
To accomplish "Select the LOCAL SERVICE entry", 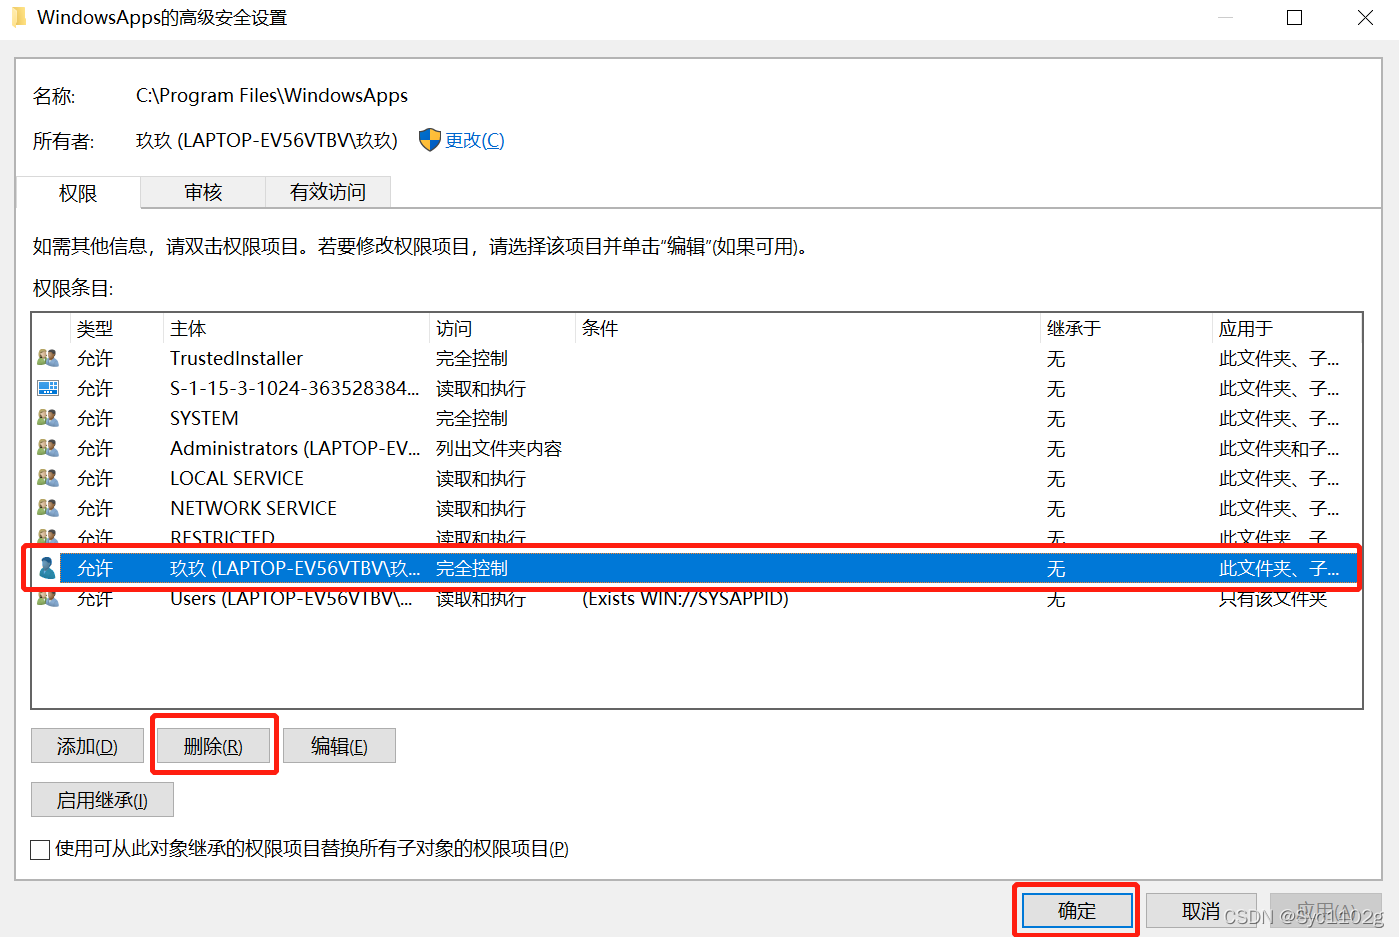I will (697, 478).
